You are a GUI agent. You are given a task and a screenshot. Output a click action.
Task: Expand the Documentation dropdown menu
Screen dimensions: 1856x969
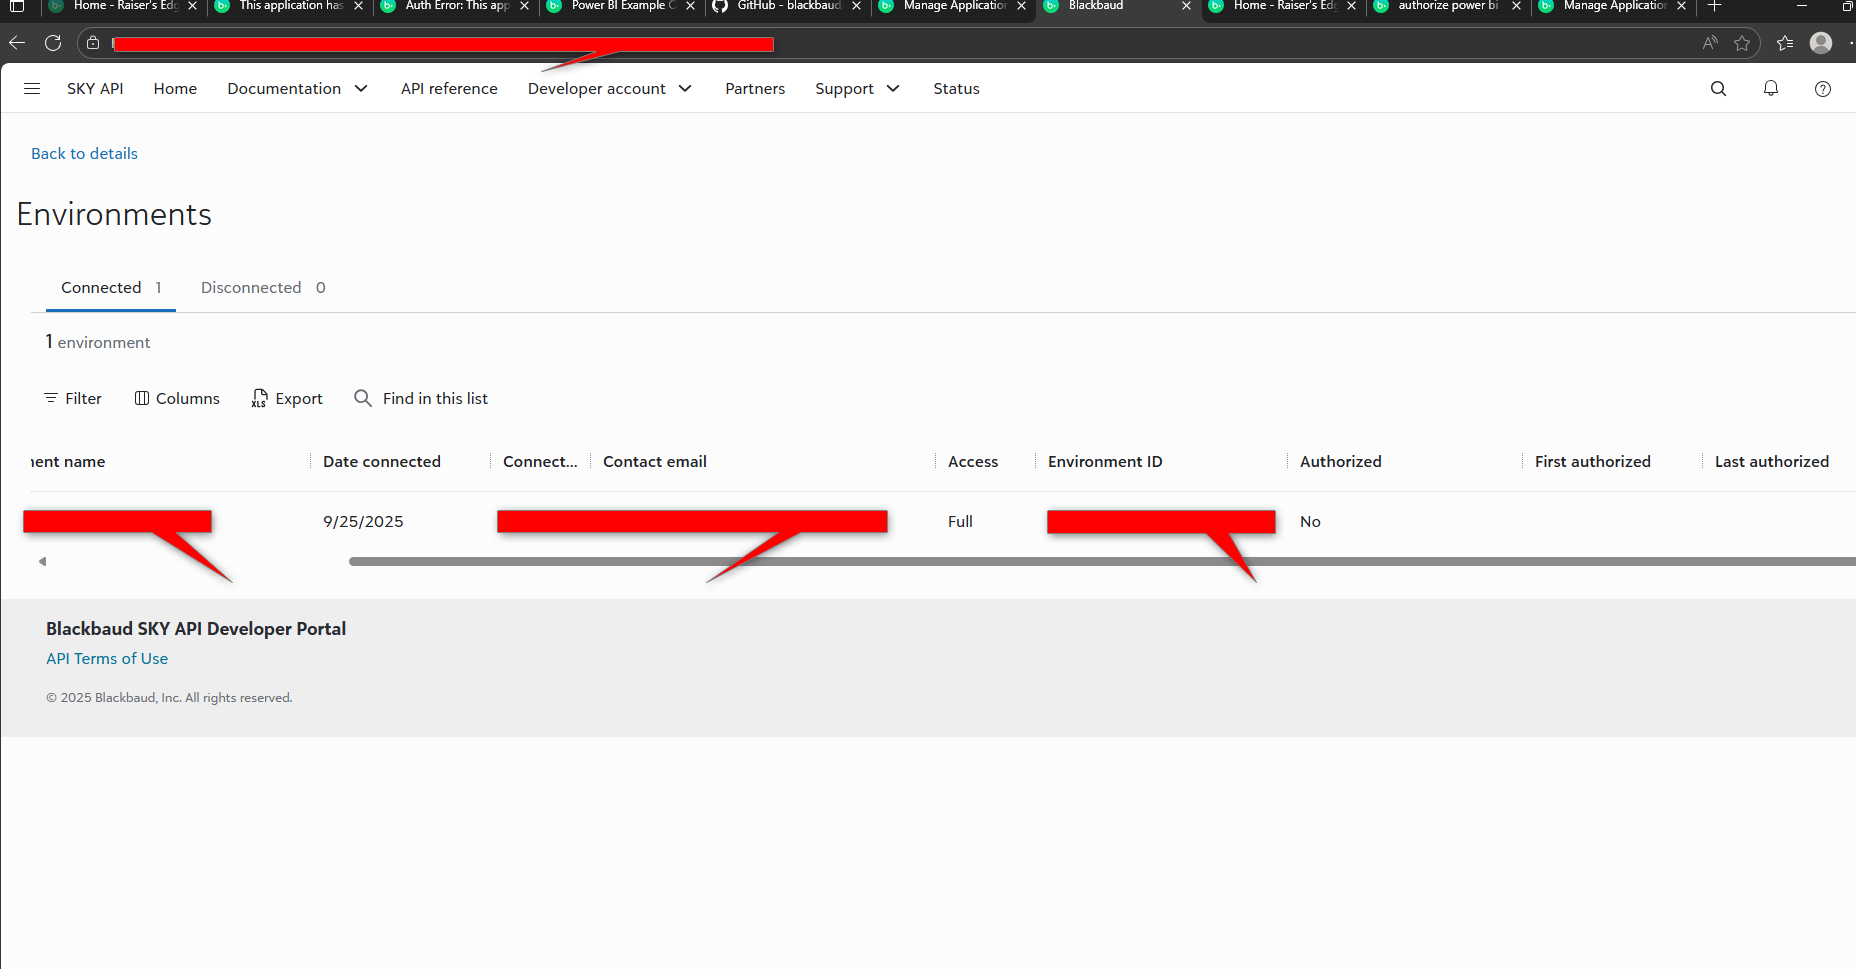[298, 89]
